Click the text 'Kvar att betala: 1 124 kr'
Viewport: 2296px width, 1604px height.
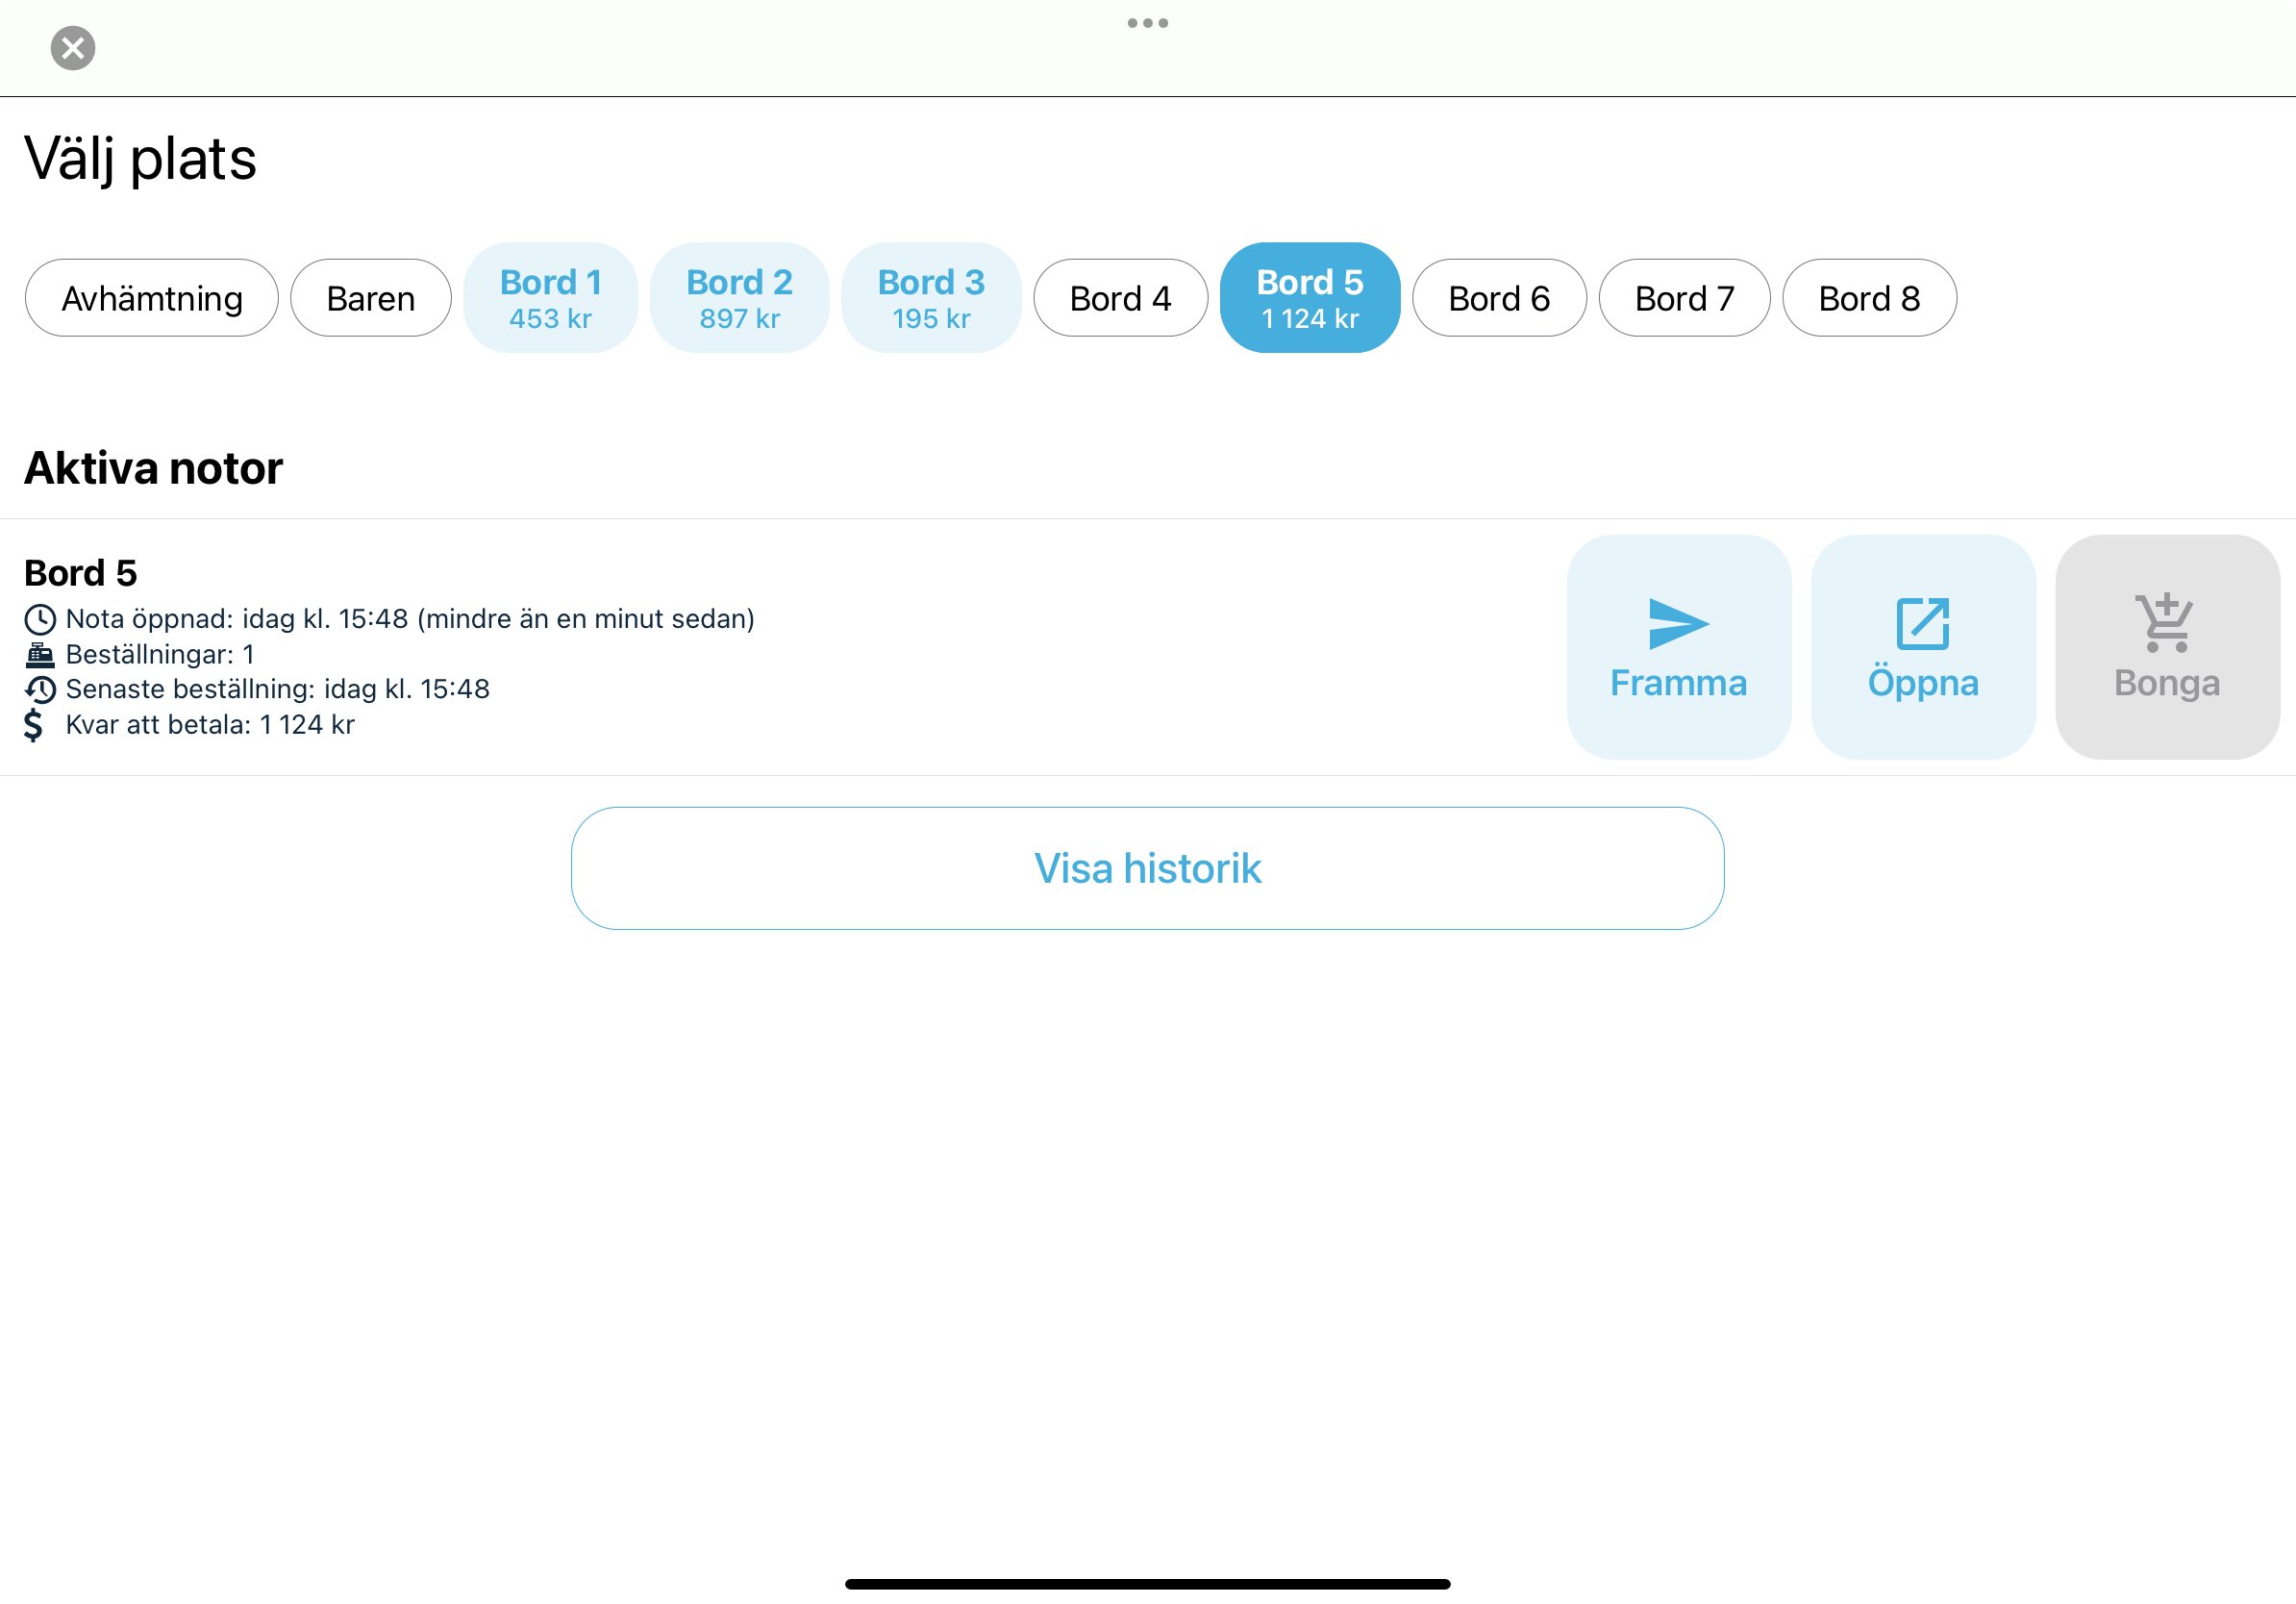[x=210, y=725]
